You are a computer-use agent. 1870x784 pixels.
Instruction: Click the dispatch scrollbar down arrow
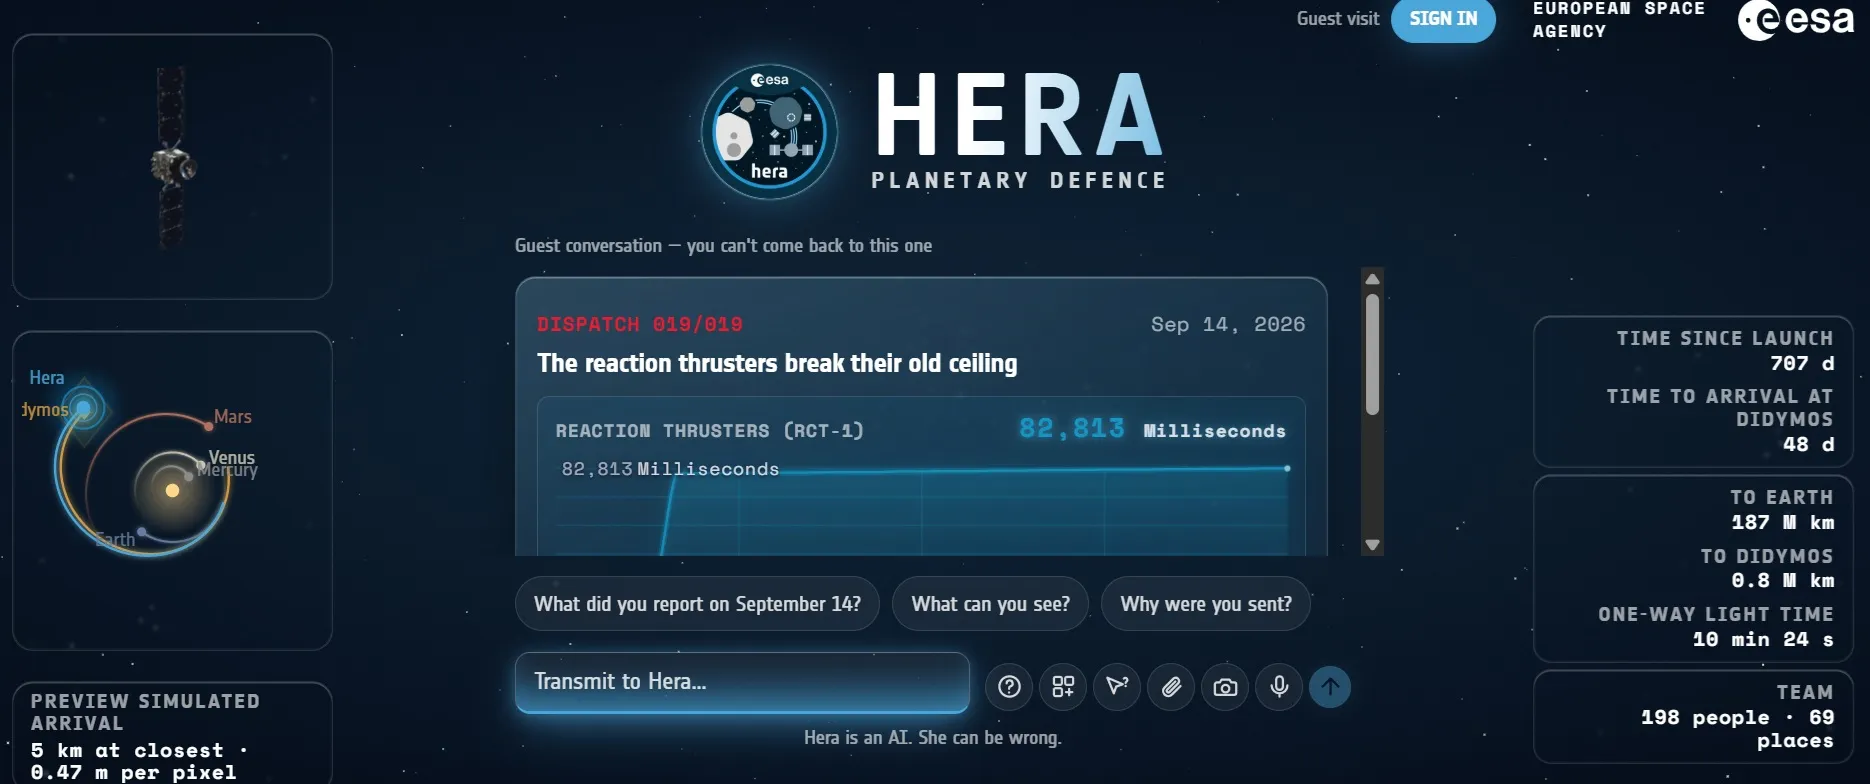pos(1372,545)
